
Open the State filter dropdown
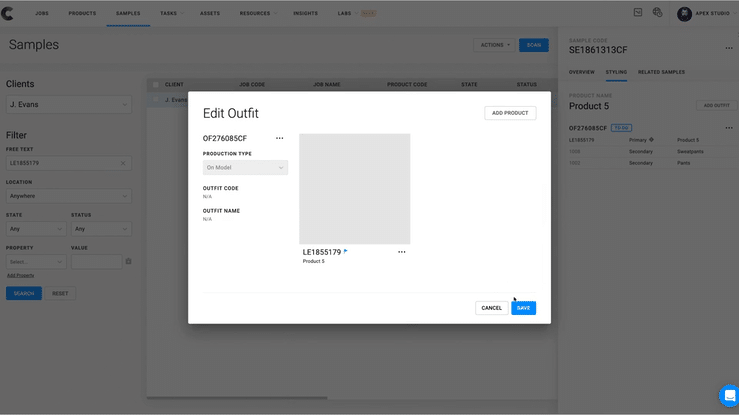pos(36,229)
